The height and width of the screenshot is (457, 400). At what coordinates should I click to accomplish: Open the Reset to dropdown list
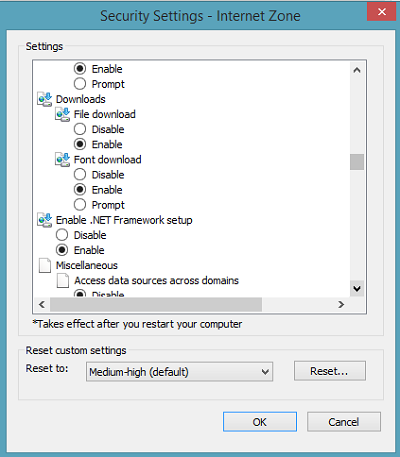[179, 372]
